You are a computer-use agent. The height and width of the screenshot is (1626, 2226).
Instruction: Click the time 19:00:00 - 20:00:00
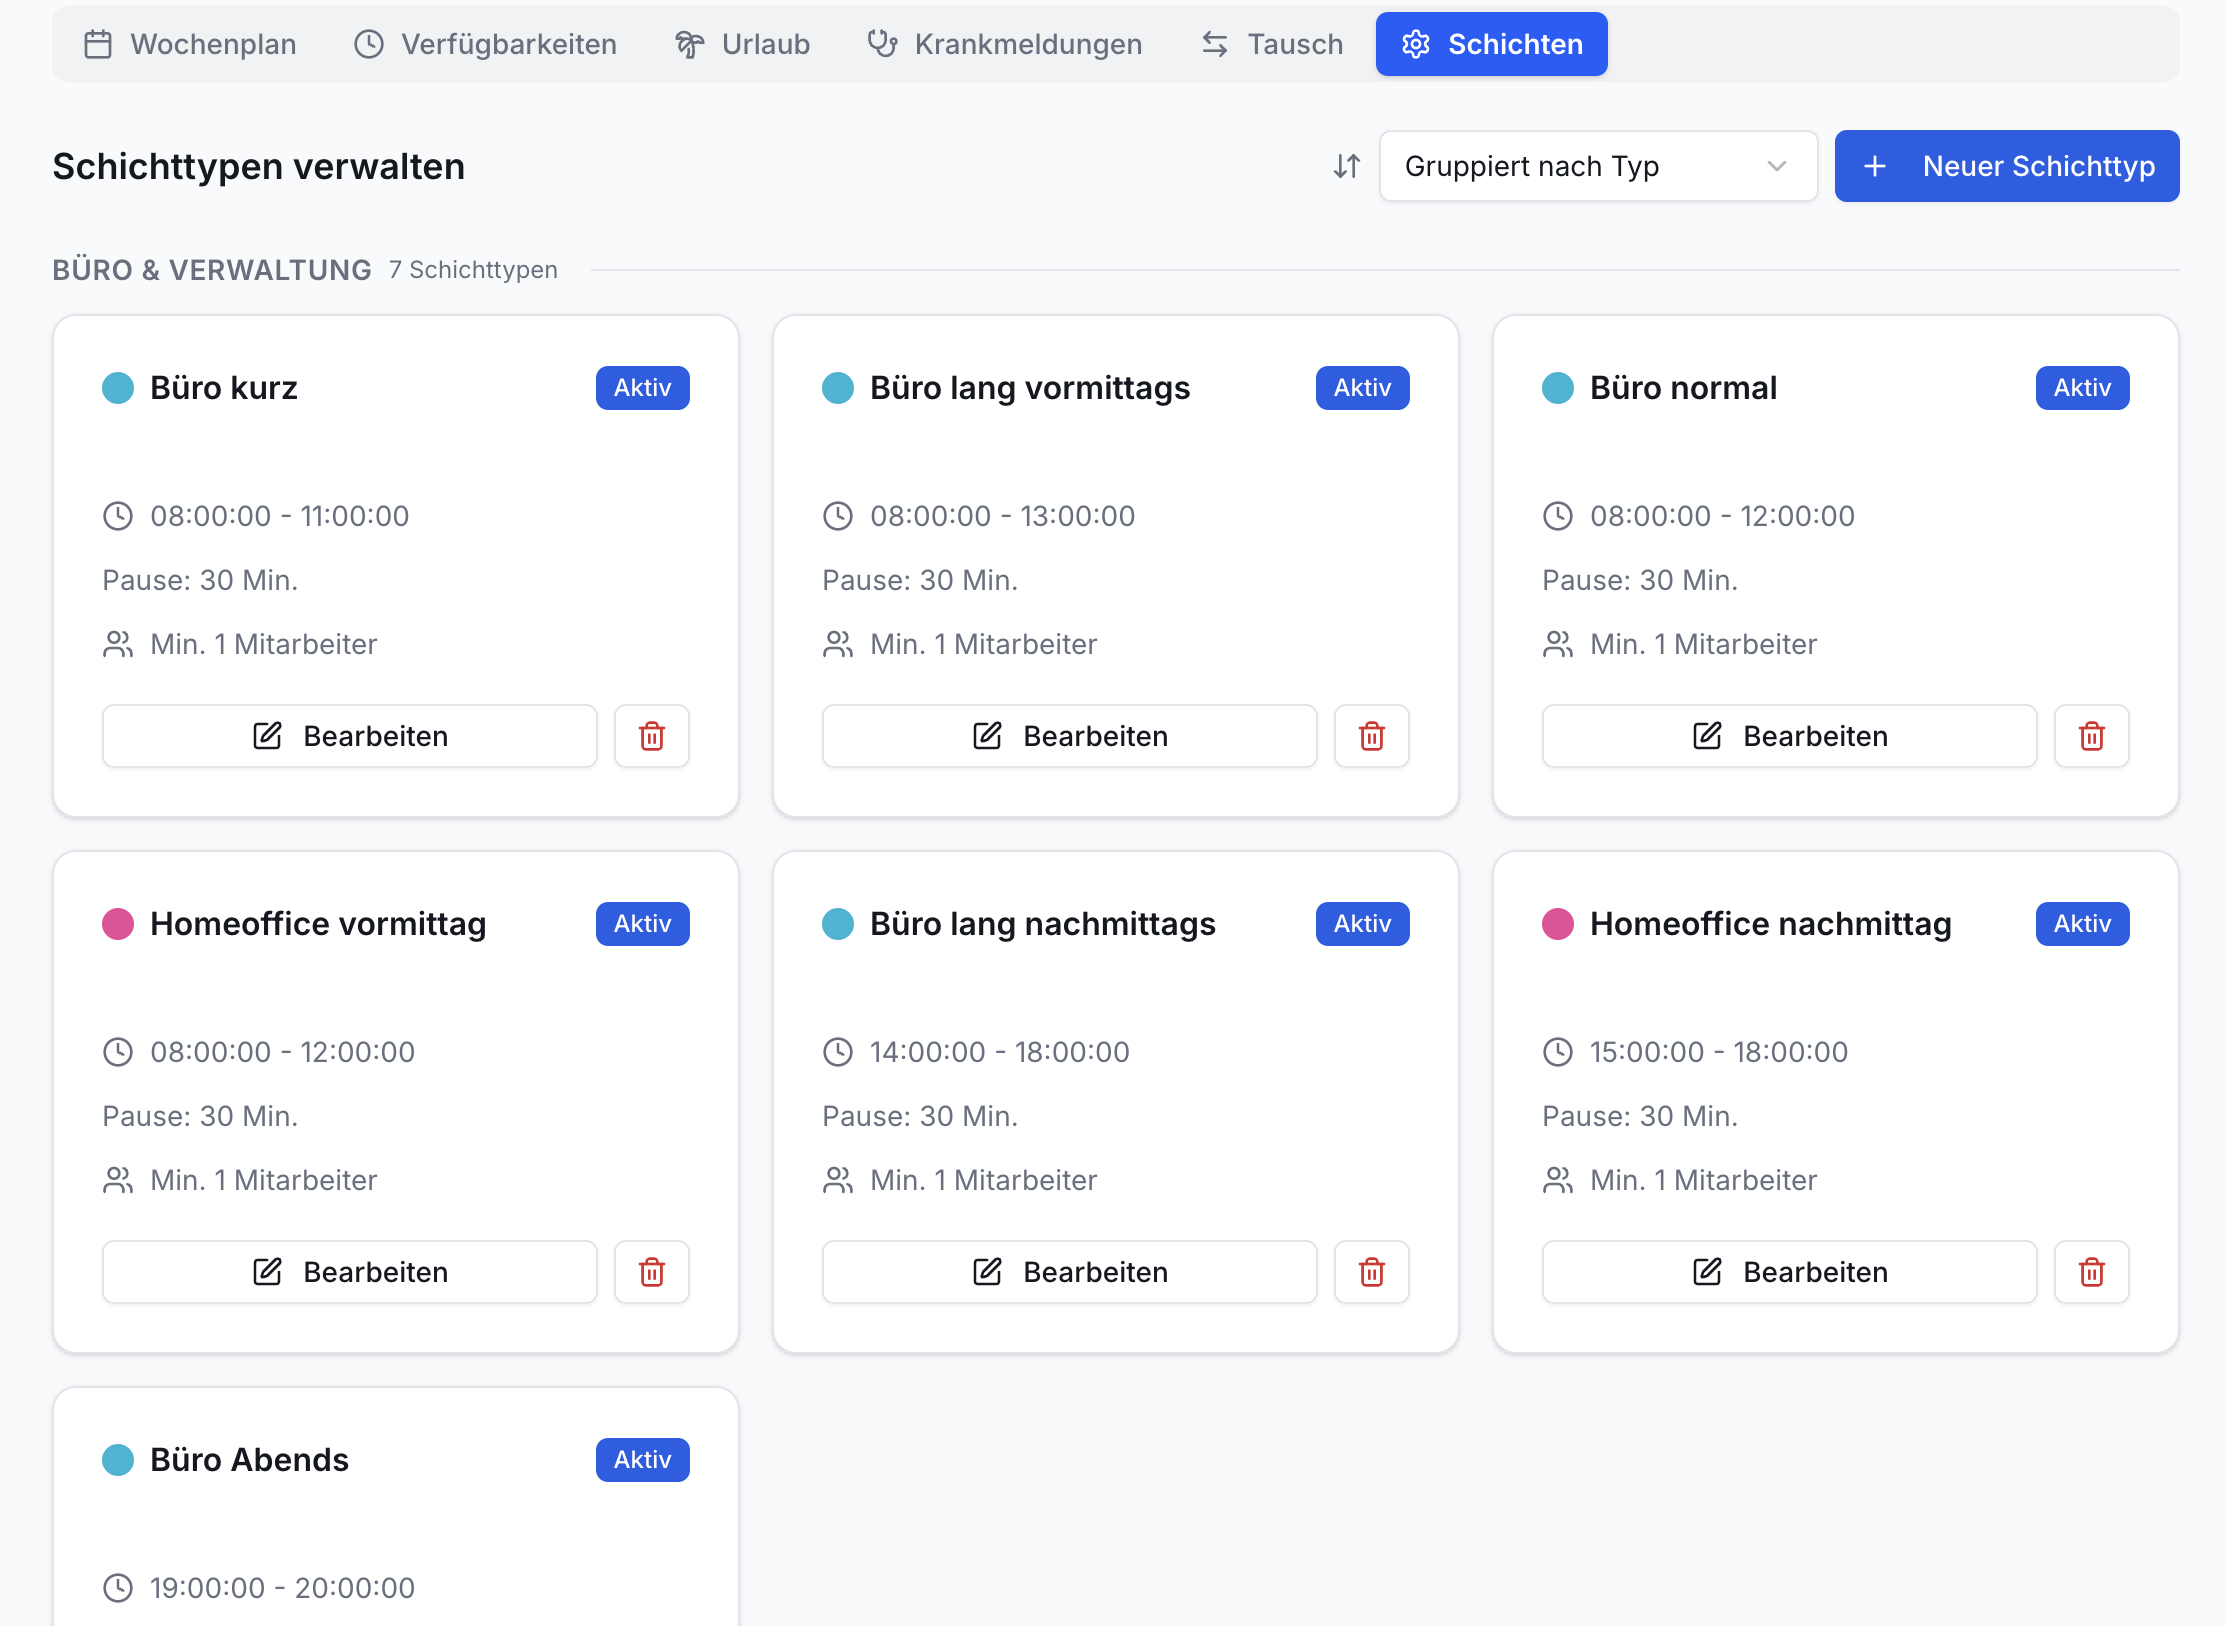282,1588
